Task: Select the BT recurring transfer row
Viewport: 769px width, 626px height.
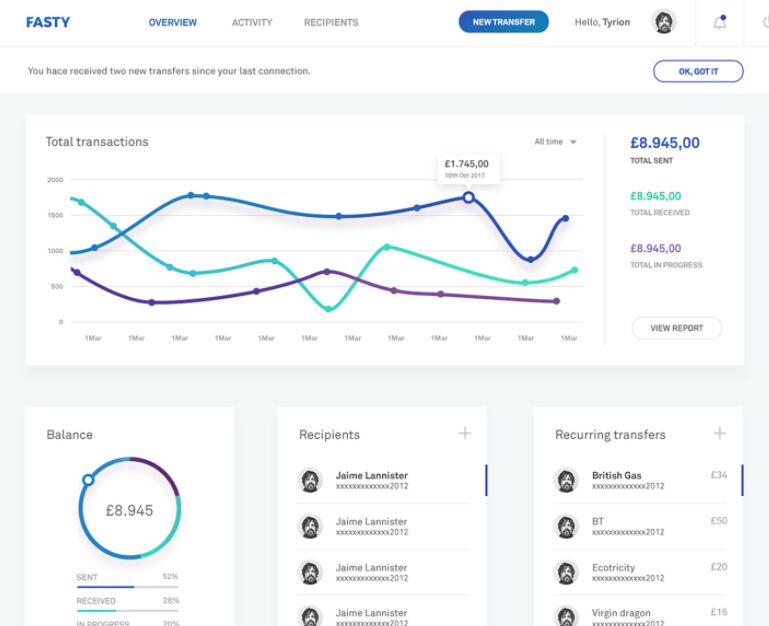Action: click(640, 526)
